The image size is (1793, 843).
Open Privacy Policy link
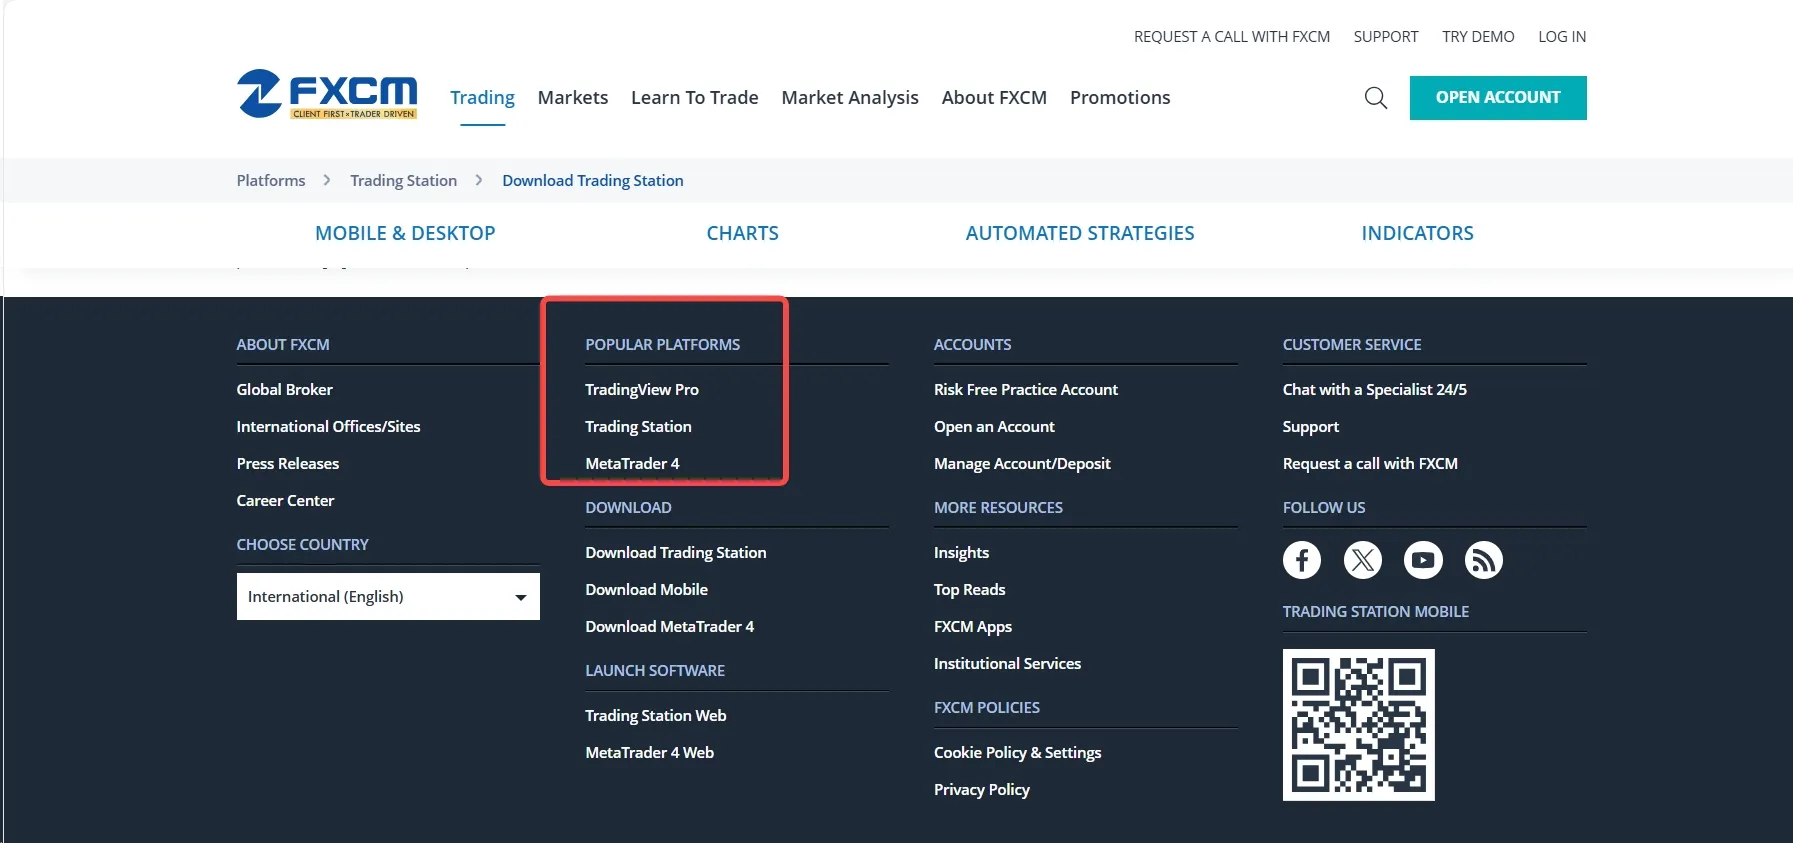click(982, 790)
